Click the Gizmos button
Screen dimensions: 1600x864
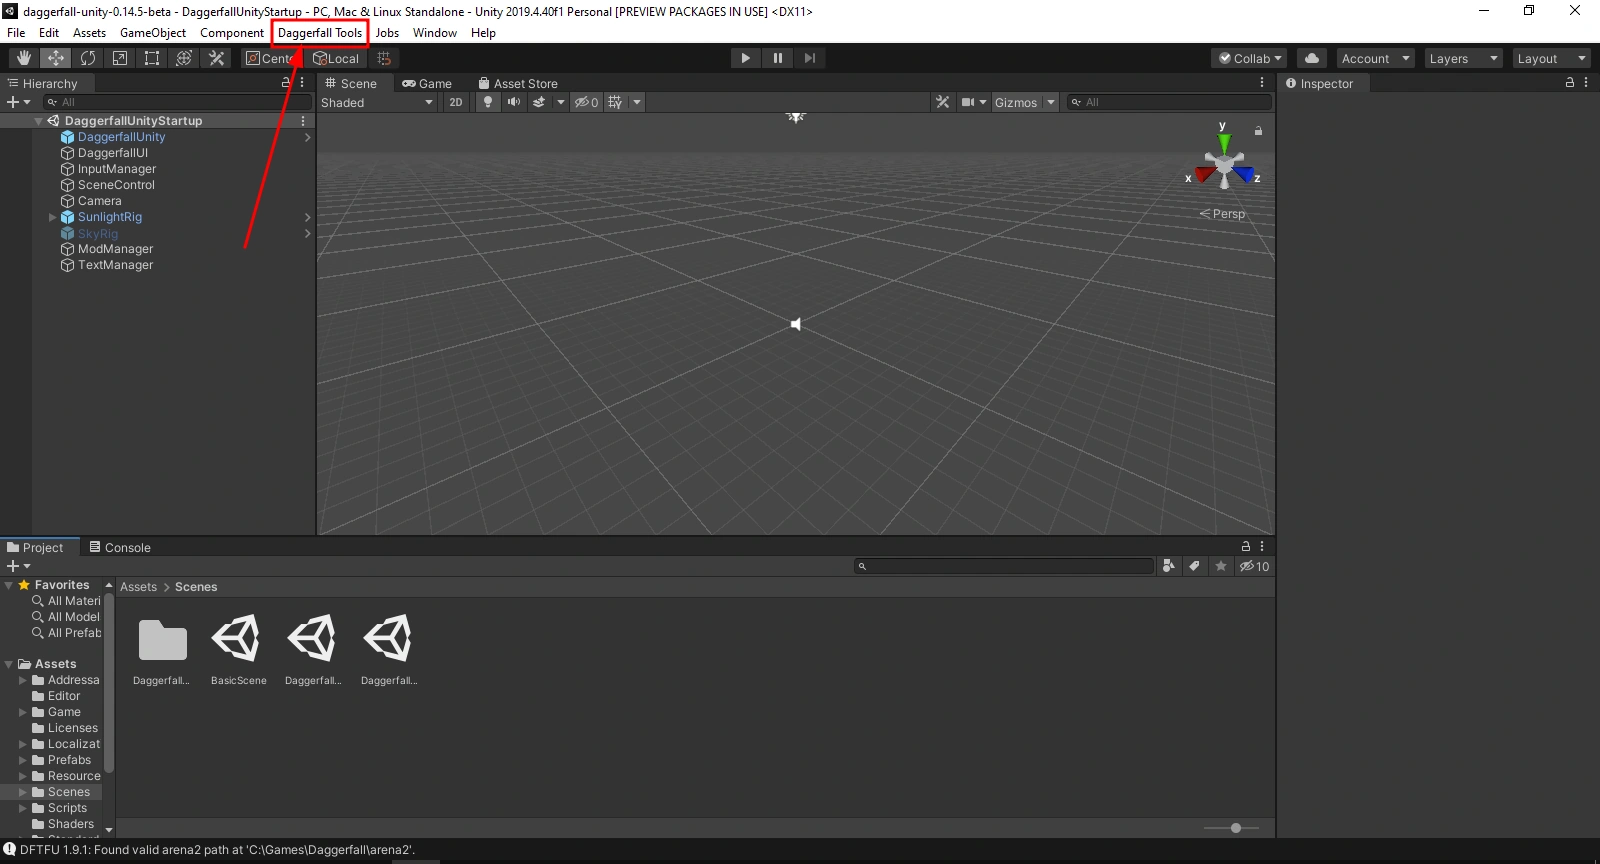point(1016,102)
